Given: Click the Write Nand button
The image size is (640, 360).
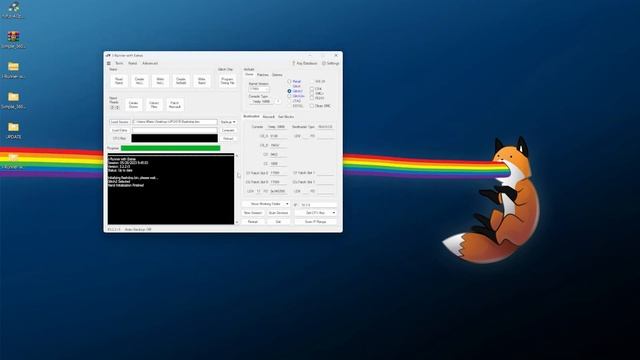Looking at the screenshot, I should [202, 81].
